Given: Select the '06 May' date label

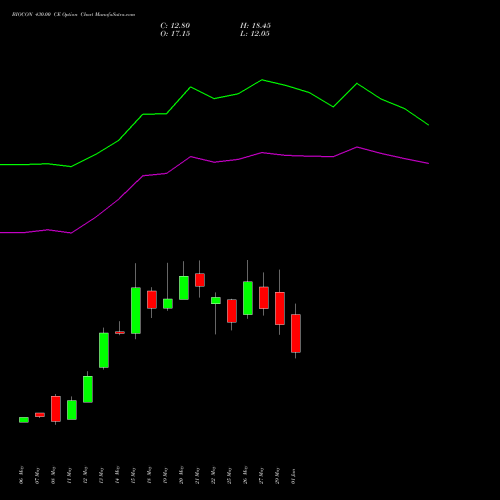Looking at the screenshot, I should click(x=22, y=475).
